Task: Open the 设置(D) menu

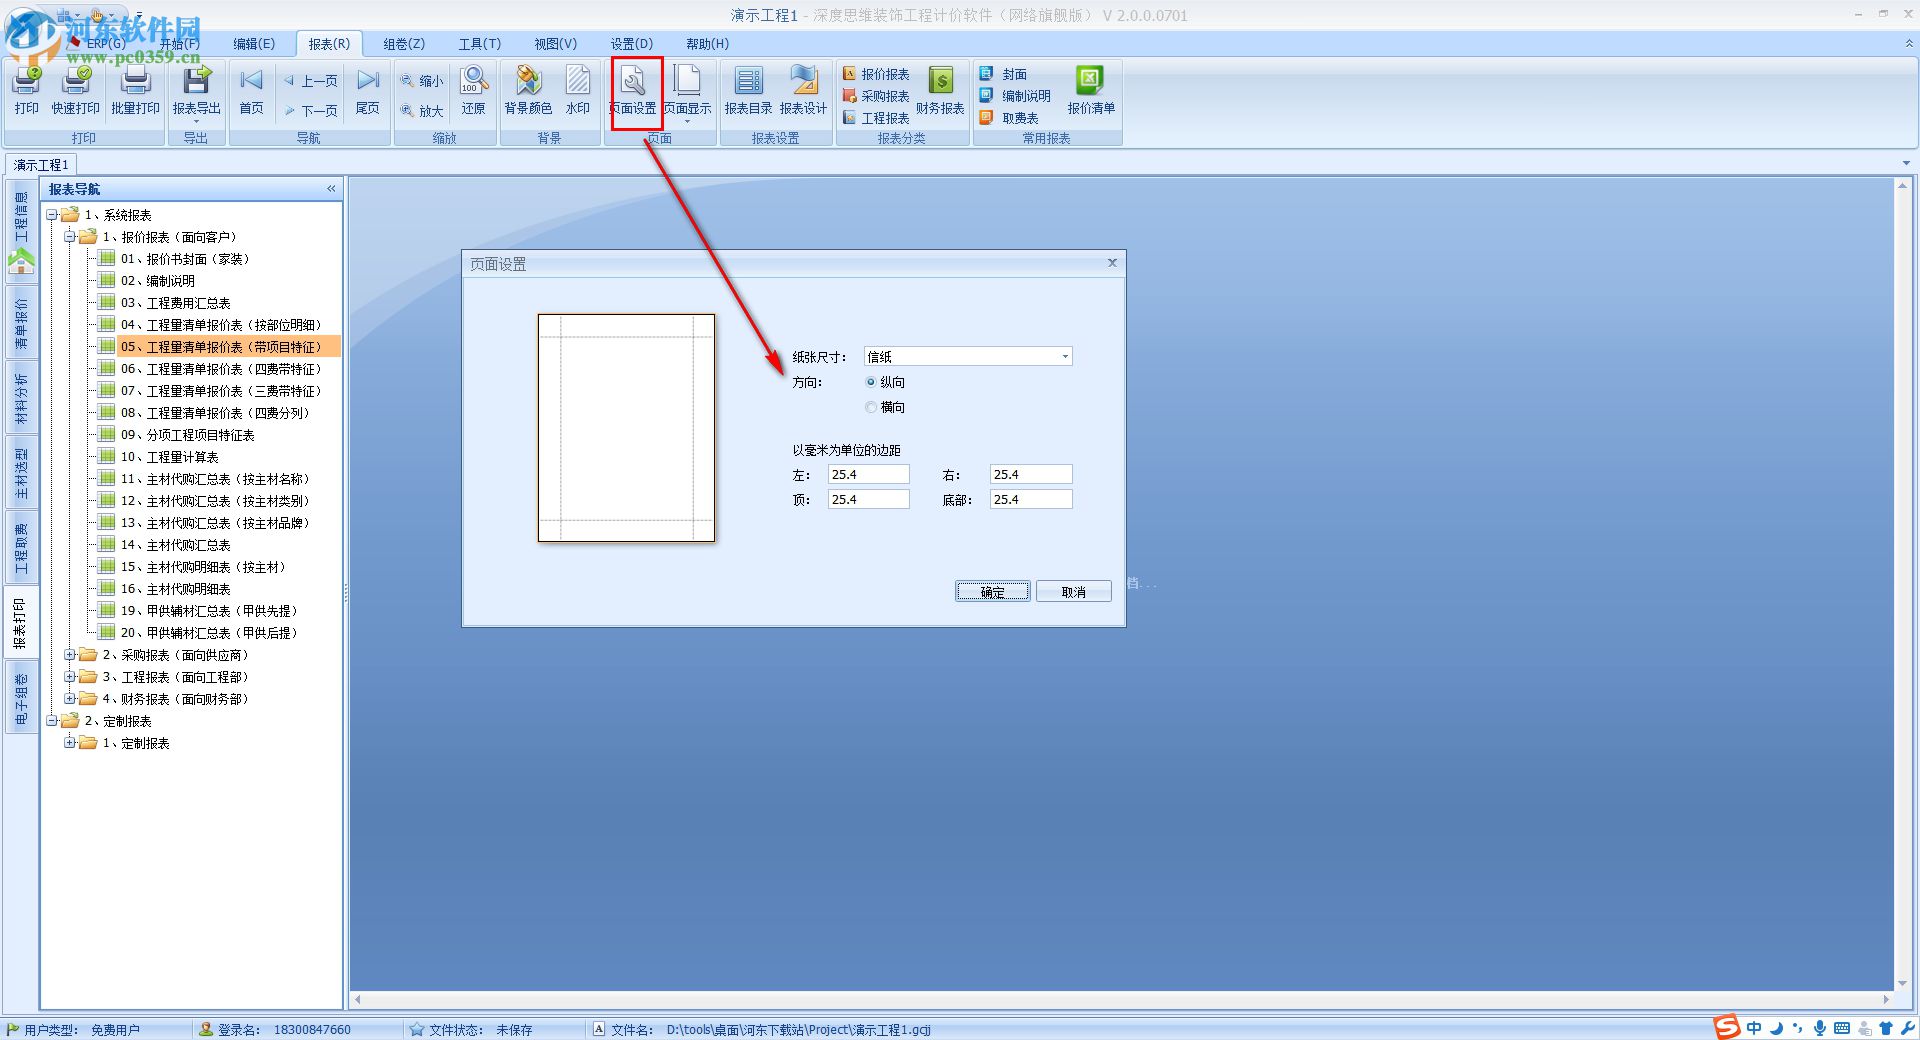Action: pyautogui.click(x=632, y=44)
